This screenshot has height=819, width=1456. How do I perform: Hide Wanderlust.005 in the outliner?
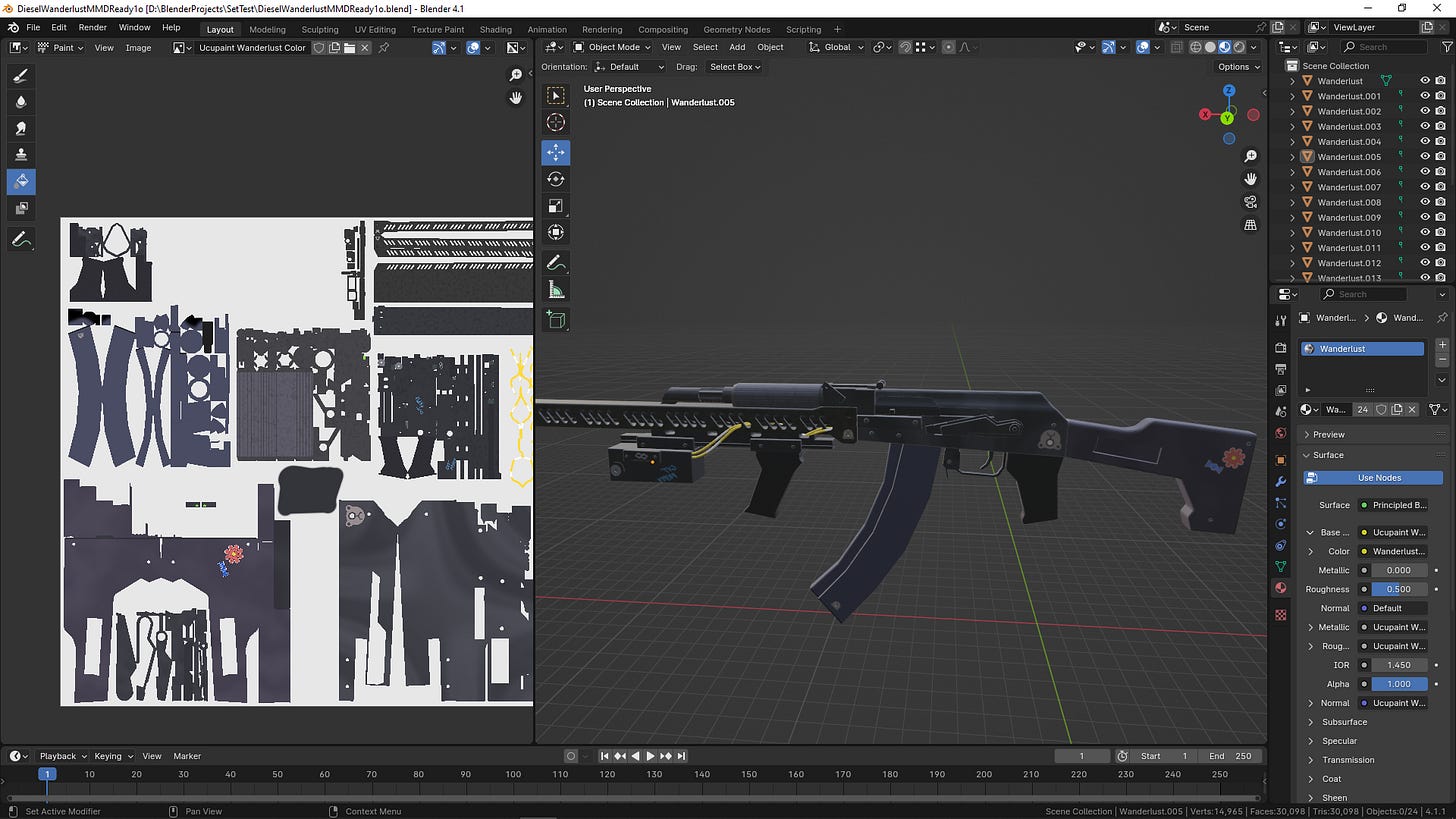click(x=1425, y=157)
